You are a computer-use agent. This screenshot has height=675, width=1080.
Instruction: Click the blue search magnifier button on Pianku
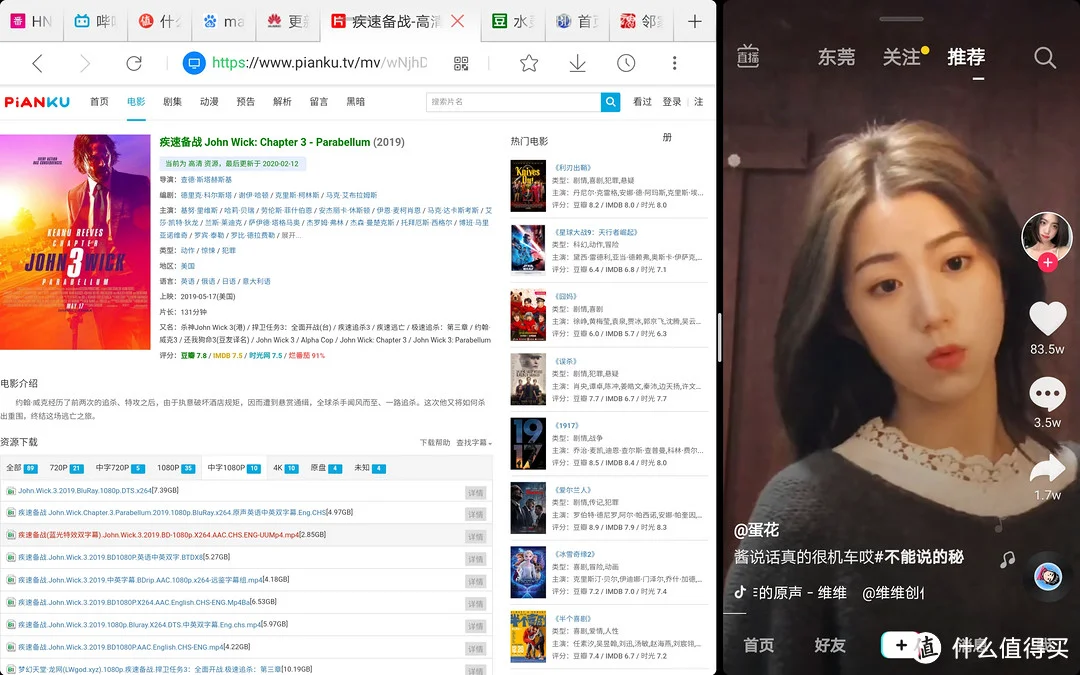pos(610,102)
